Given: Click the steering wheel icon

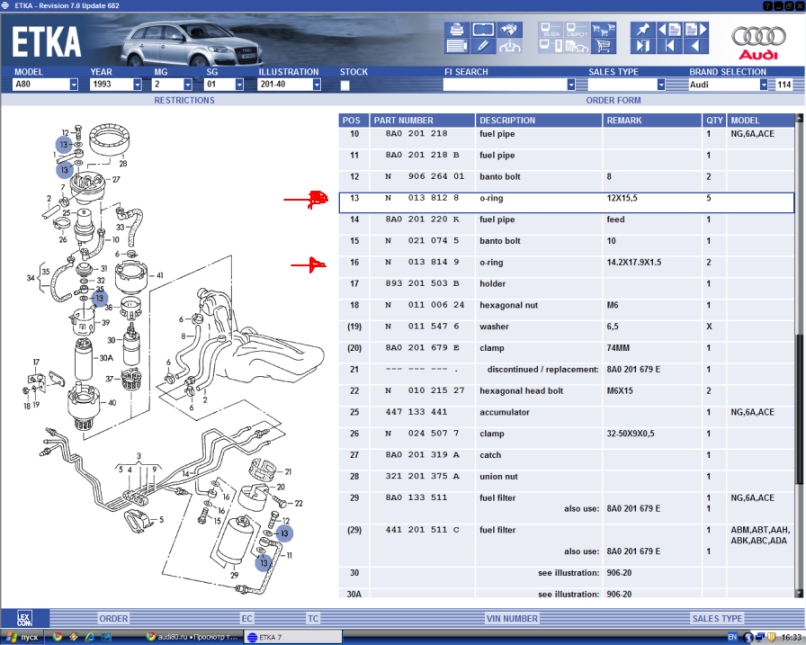Looking at the screenshot, I should pyautogui.click(x=509, y=46).
